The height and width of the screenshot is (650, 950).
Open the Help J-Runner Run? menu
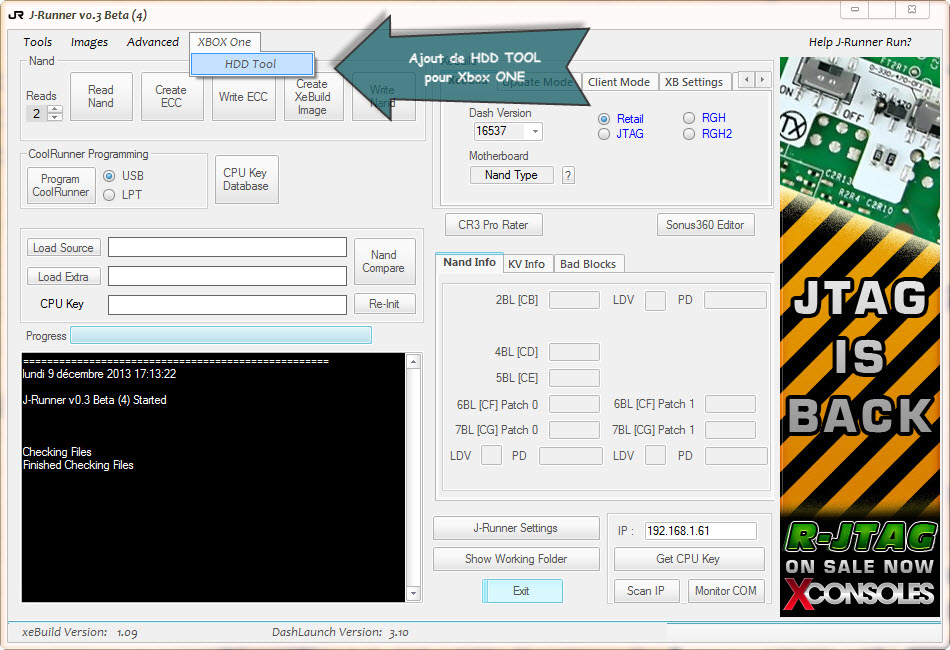[860, 42]
